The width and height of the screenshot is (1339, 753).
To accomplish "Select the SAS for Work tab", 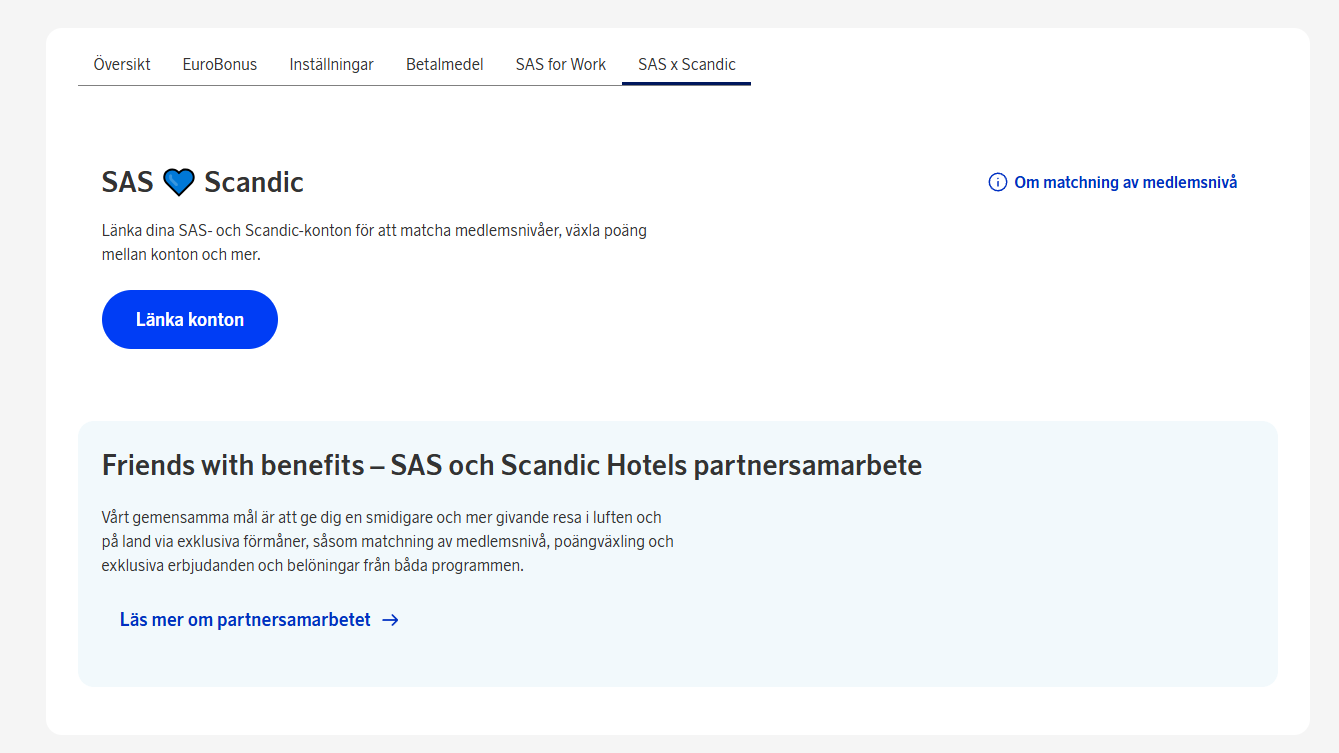I will 560,64.
